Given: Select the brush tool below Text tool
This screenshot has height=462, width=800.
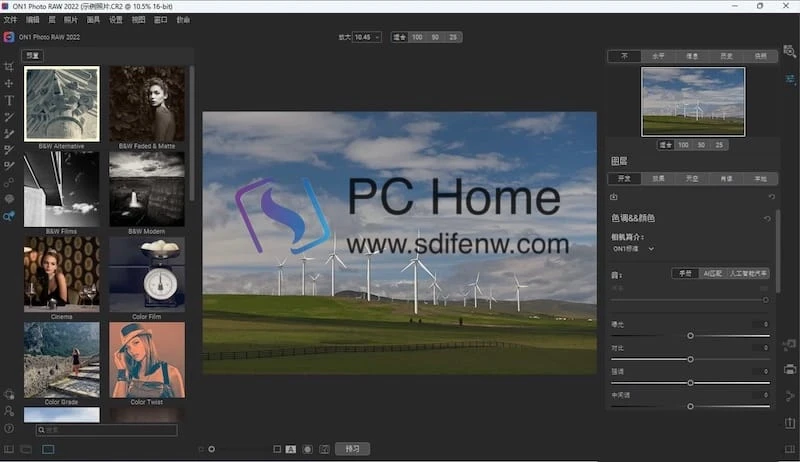Looking at the screenshot, I should 9,117.
